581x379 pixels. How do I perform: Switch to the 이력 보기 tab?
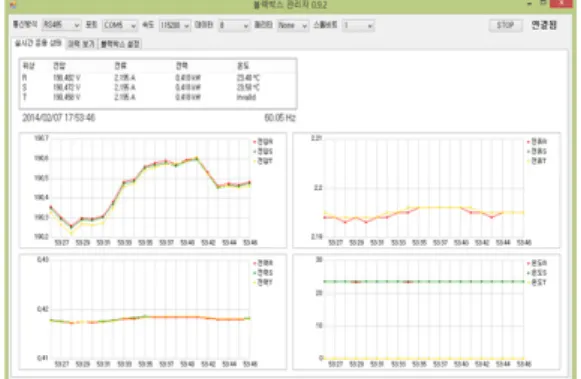[81, 44]
